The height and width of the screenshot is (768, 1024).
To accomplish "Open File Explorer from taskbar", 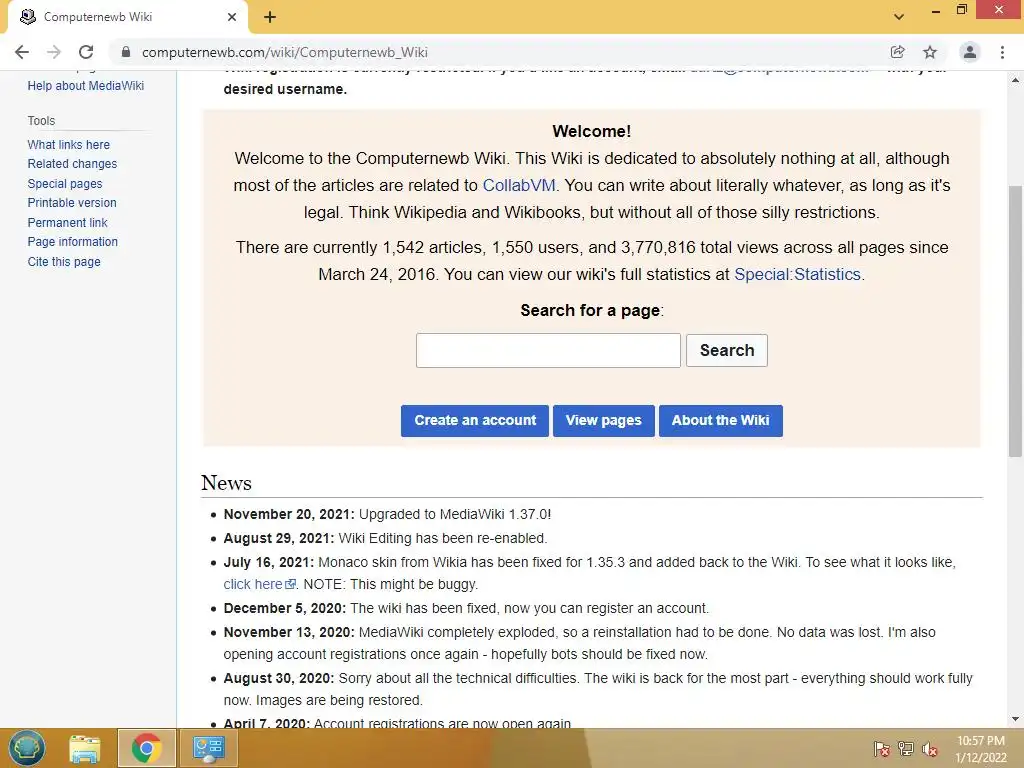I will point(85,748).
